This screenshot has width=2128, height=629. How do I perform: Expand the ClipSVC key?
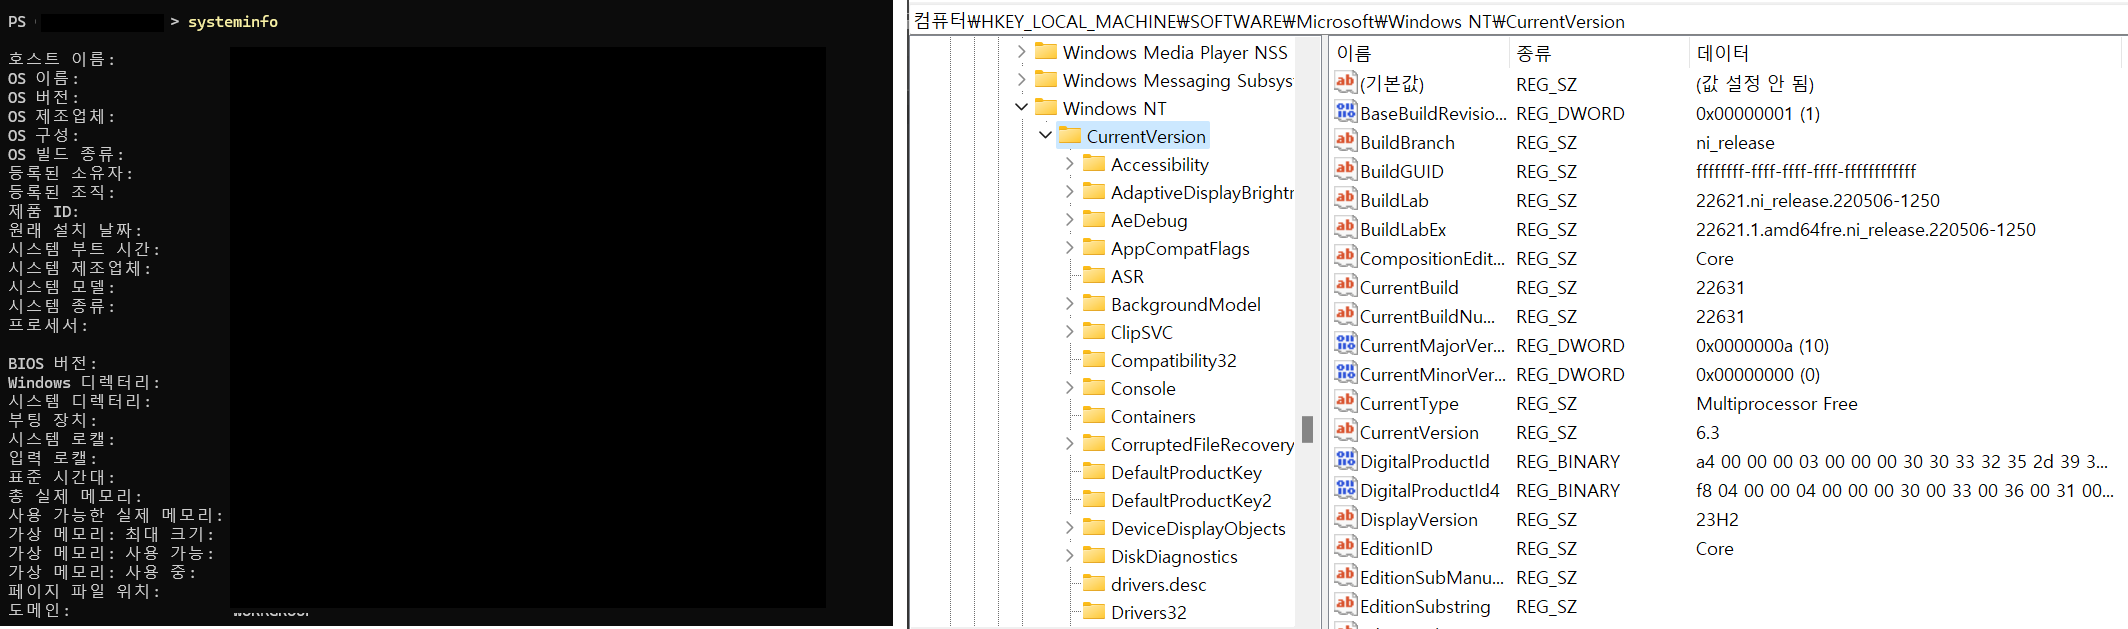[x=1069, y=331]
